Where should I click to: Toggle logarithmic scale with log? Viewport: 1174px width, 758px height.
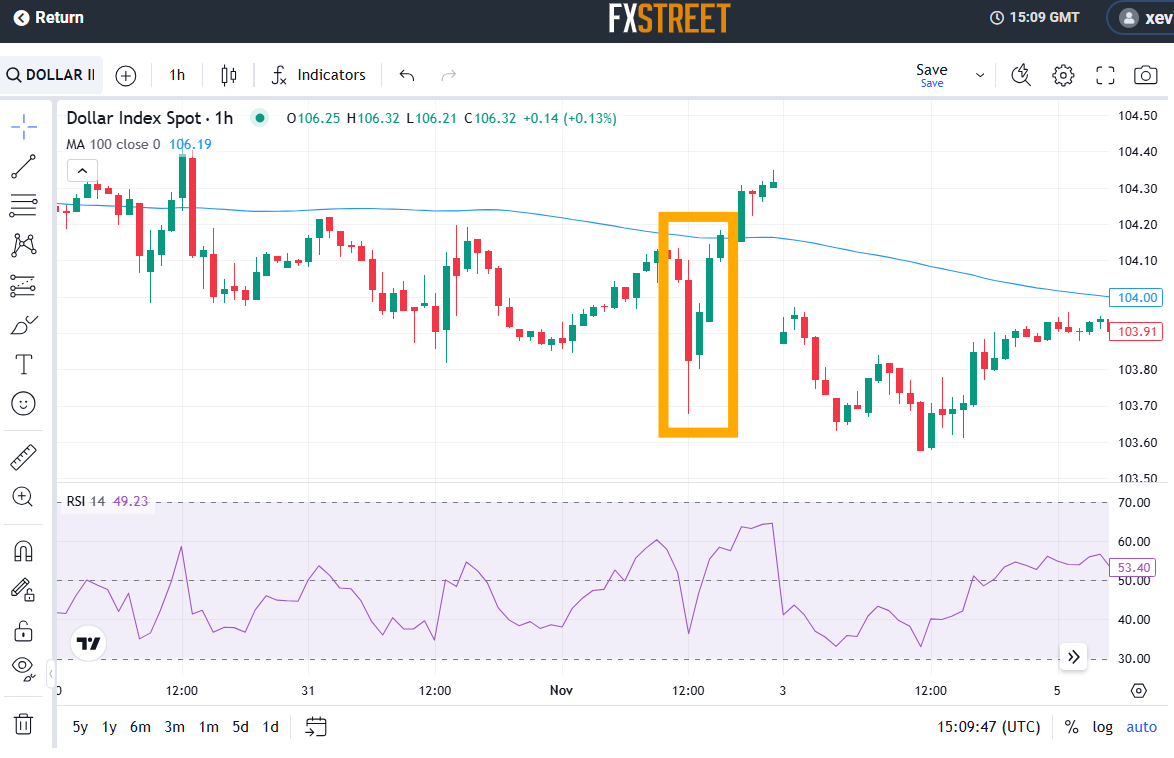pos(1102,727)
